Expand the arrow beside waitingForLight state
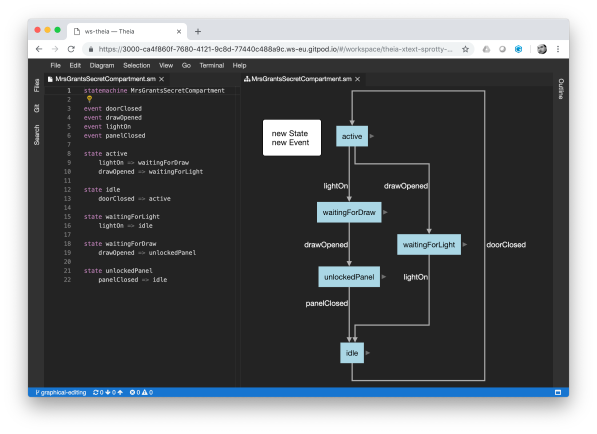 465,244
